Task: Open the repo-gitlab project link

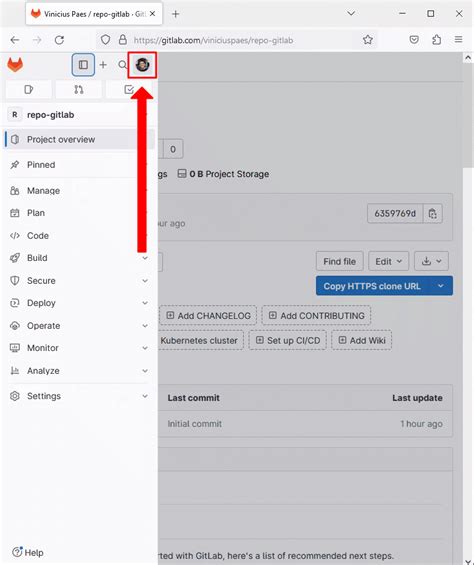Action: (50, 115)
